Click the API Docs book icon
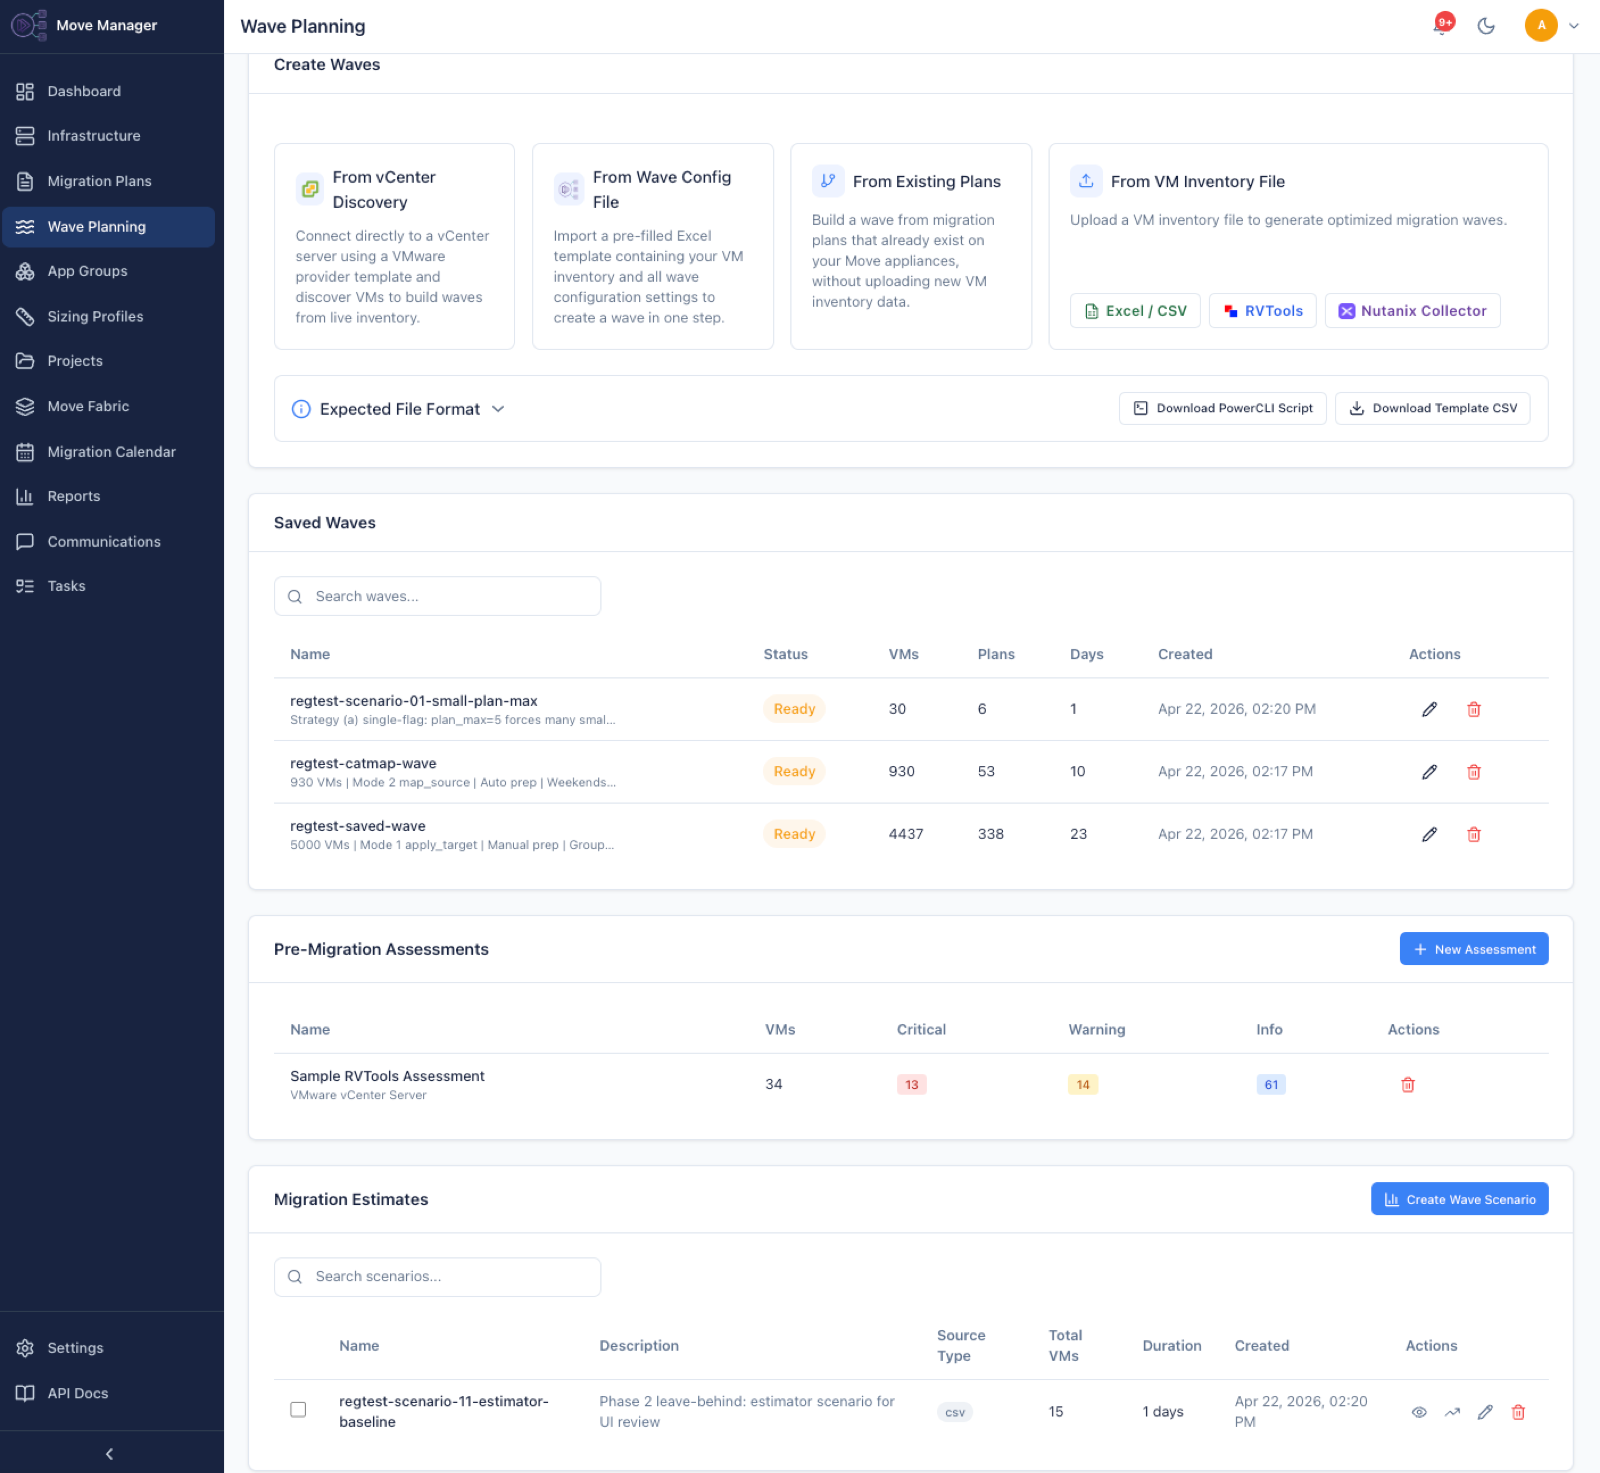Viewport: 1600px width, 1473px height. tap(25, 1393)
